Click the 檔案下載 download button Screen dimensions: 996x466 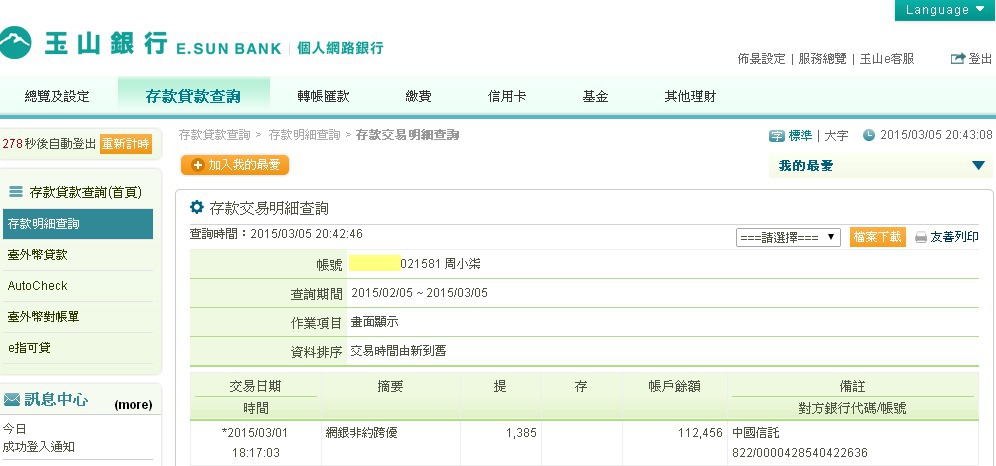tap(877, 237)
